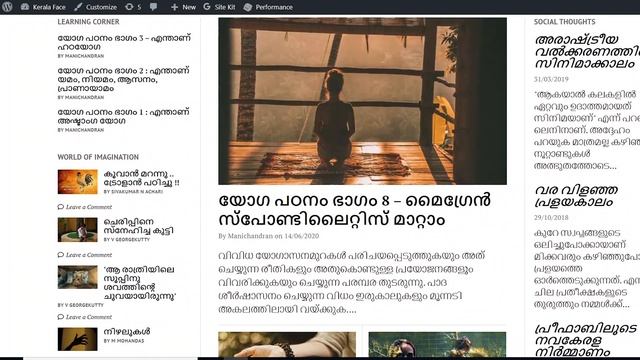Open the യോഗ പഠനം ഭാഗം 2 article
The height and width of the screenshot is (360, 640).
click(123, 79)
